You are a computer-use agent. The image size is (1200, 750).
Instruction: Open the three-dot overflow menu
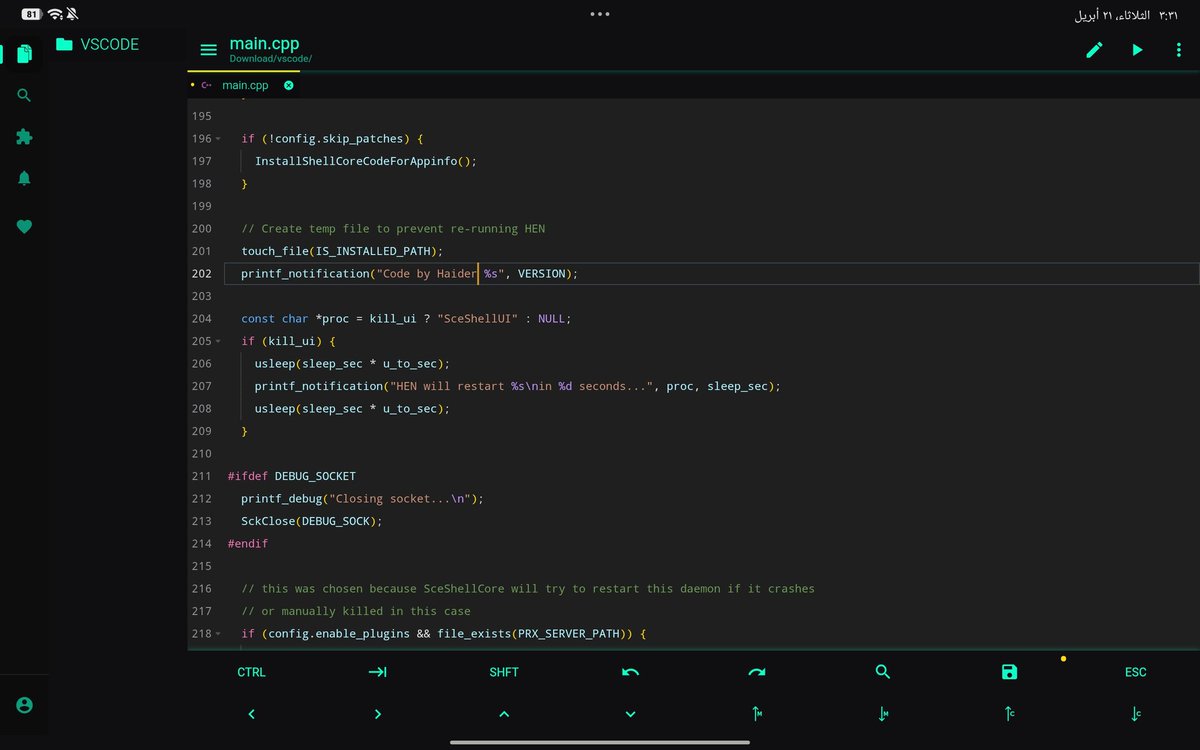pyautogui.click(x=1179, y=50)
